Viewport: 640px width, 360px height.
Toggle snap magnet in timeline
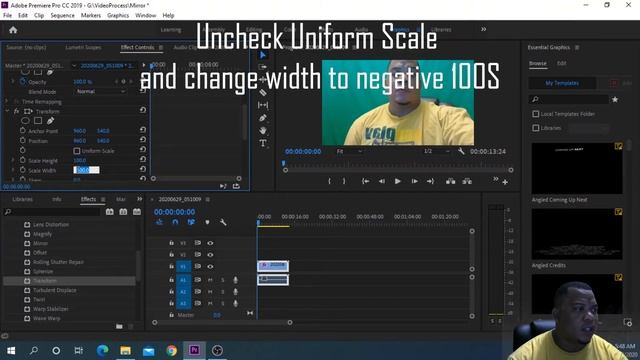(x=175, y=222)
